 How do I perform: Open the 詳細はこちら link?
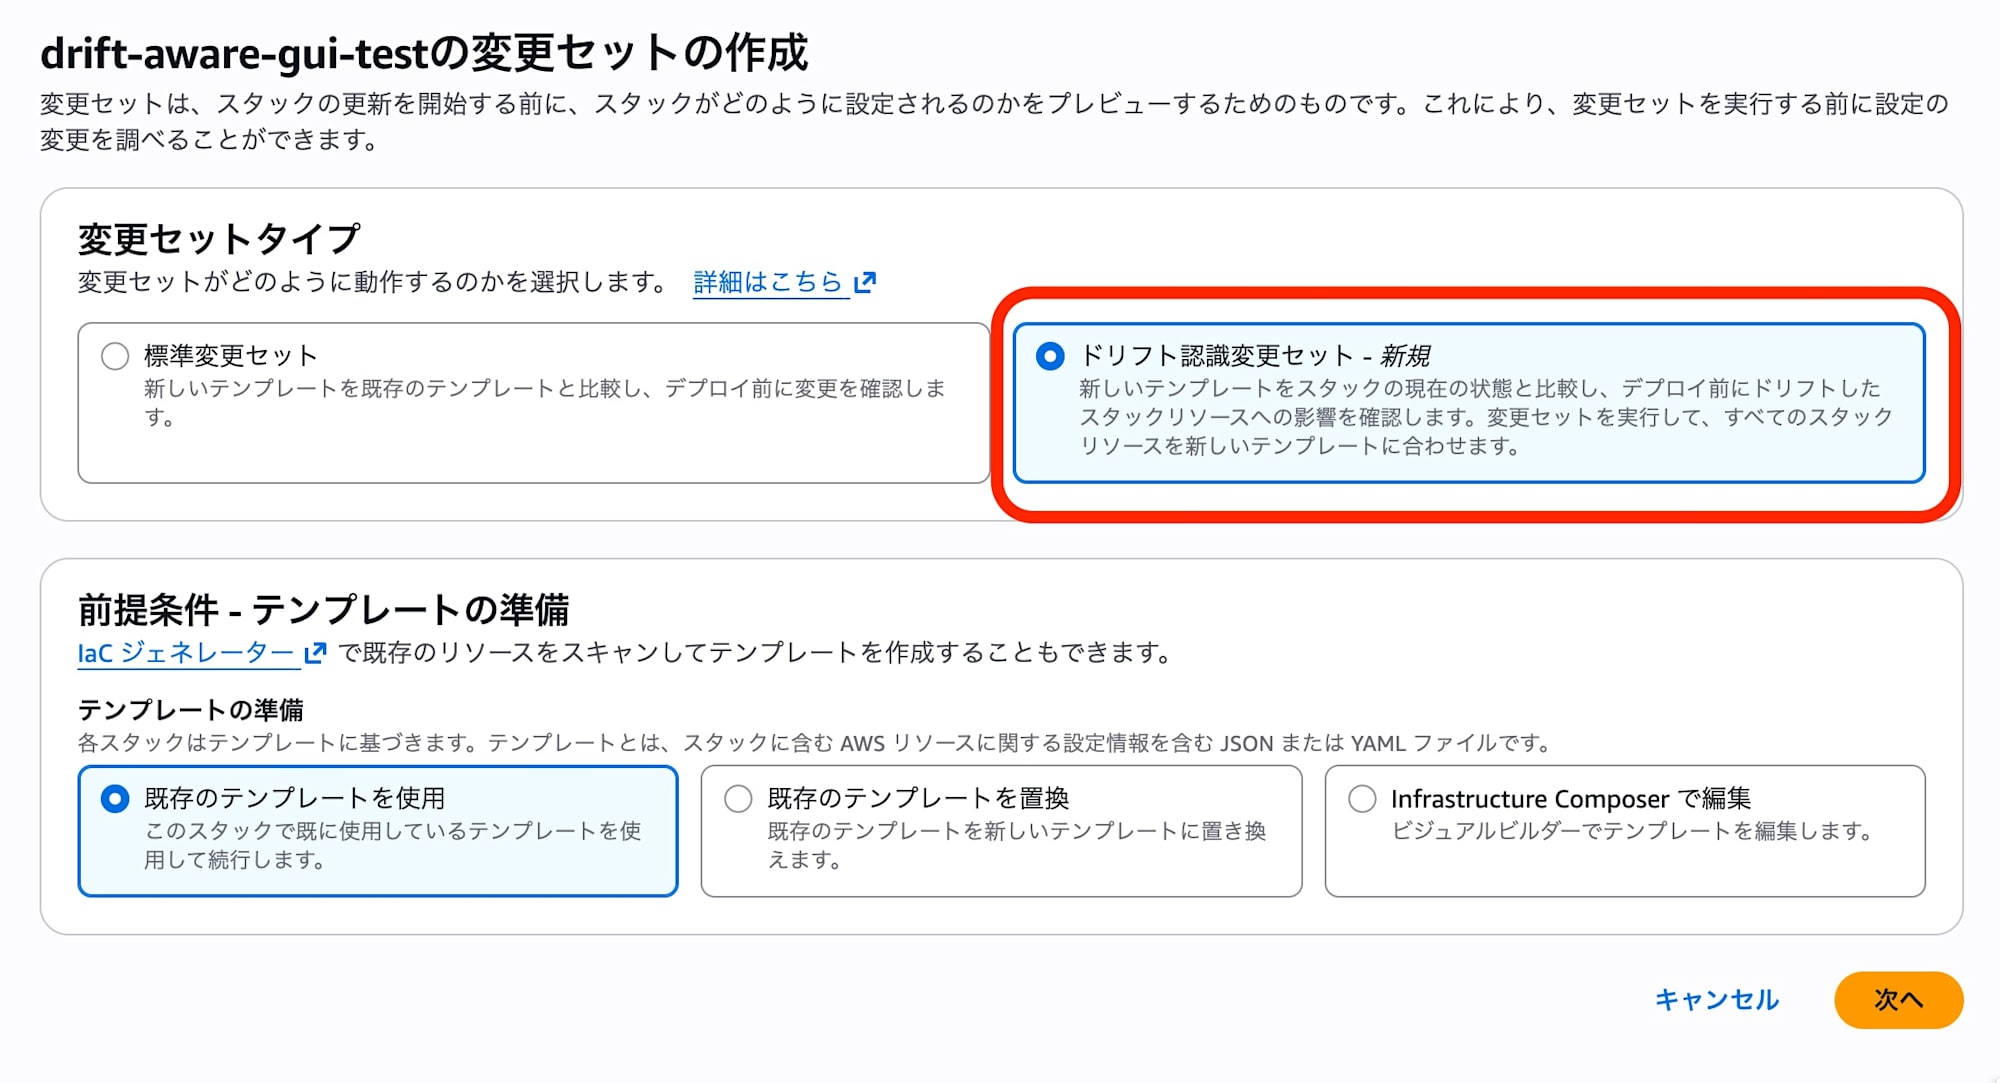pyautogui.click(x=768, y=282)
